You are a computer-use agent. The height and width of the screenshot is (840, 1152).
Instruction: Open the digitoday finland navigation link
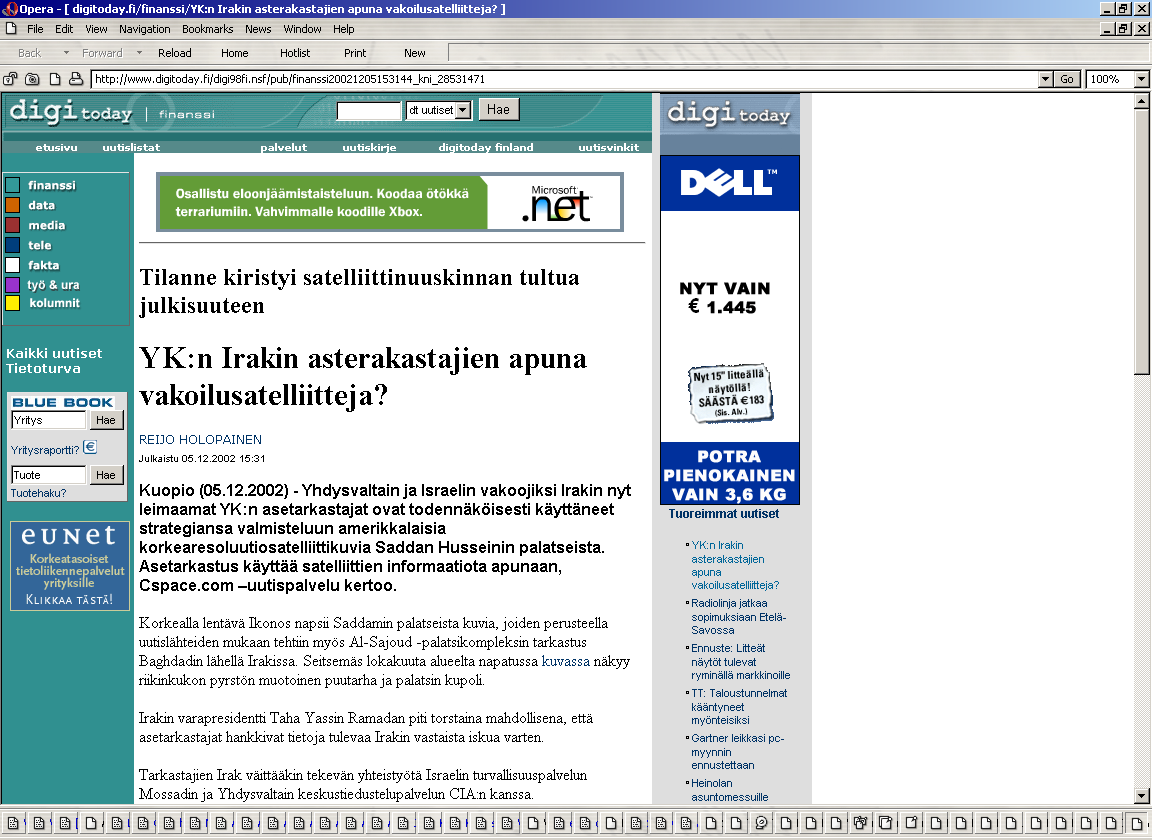pos(486,147)
